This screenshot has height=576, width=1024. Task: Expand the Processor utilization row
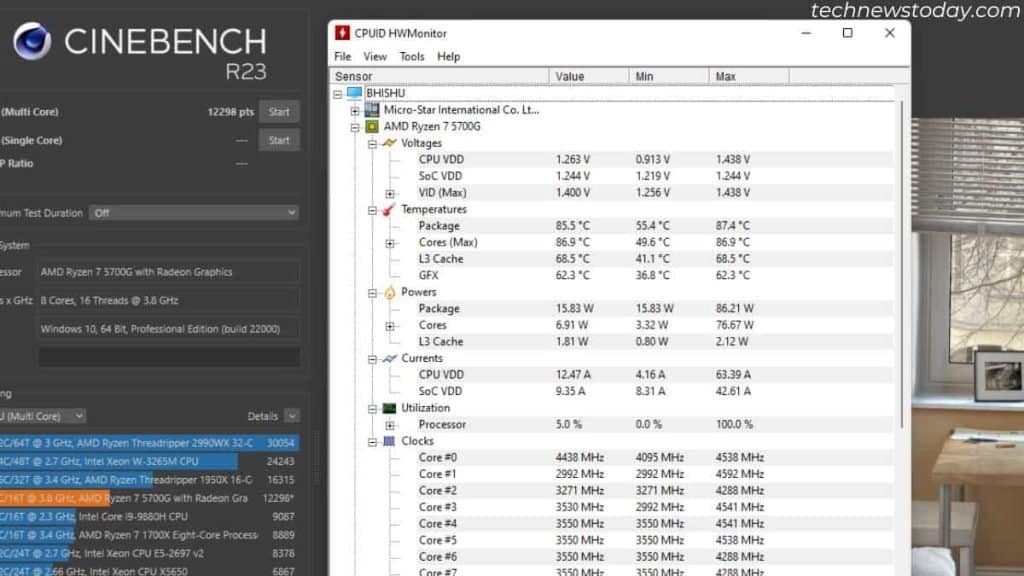390,425
